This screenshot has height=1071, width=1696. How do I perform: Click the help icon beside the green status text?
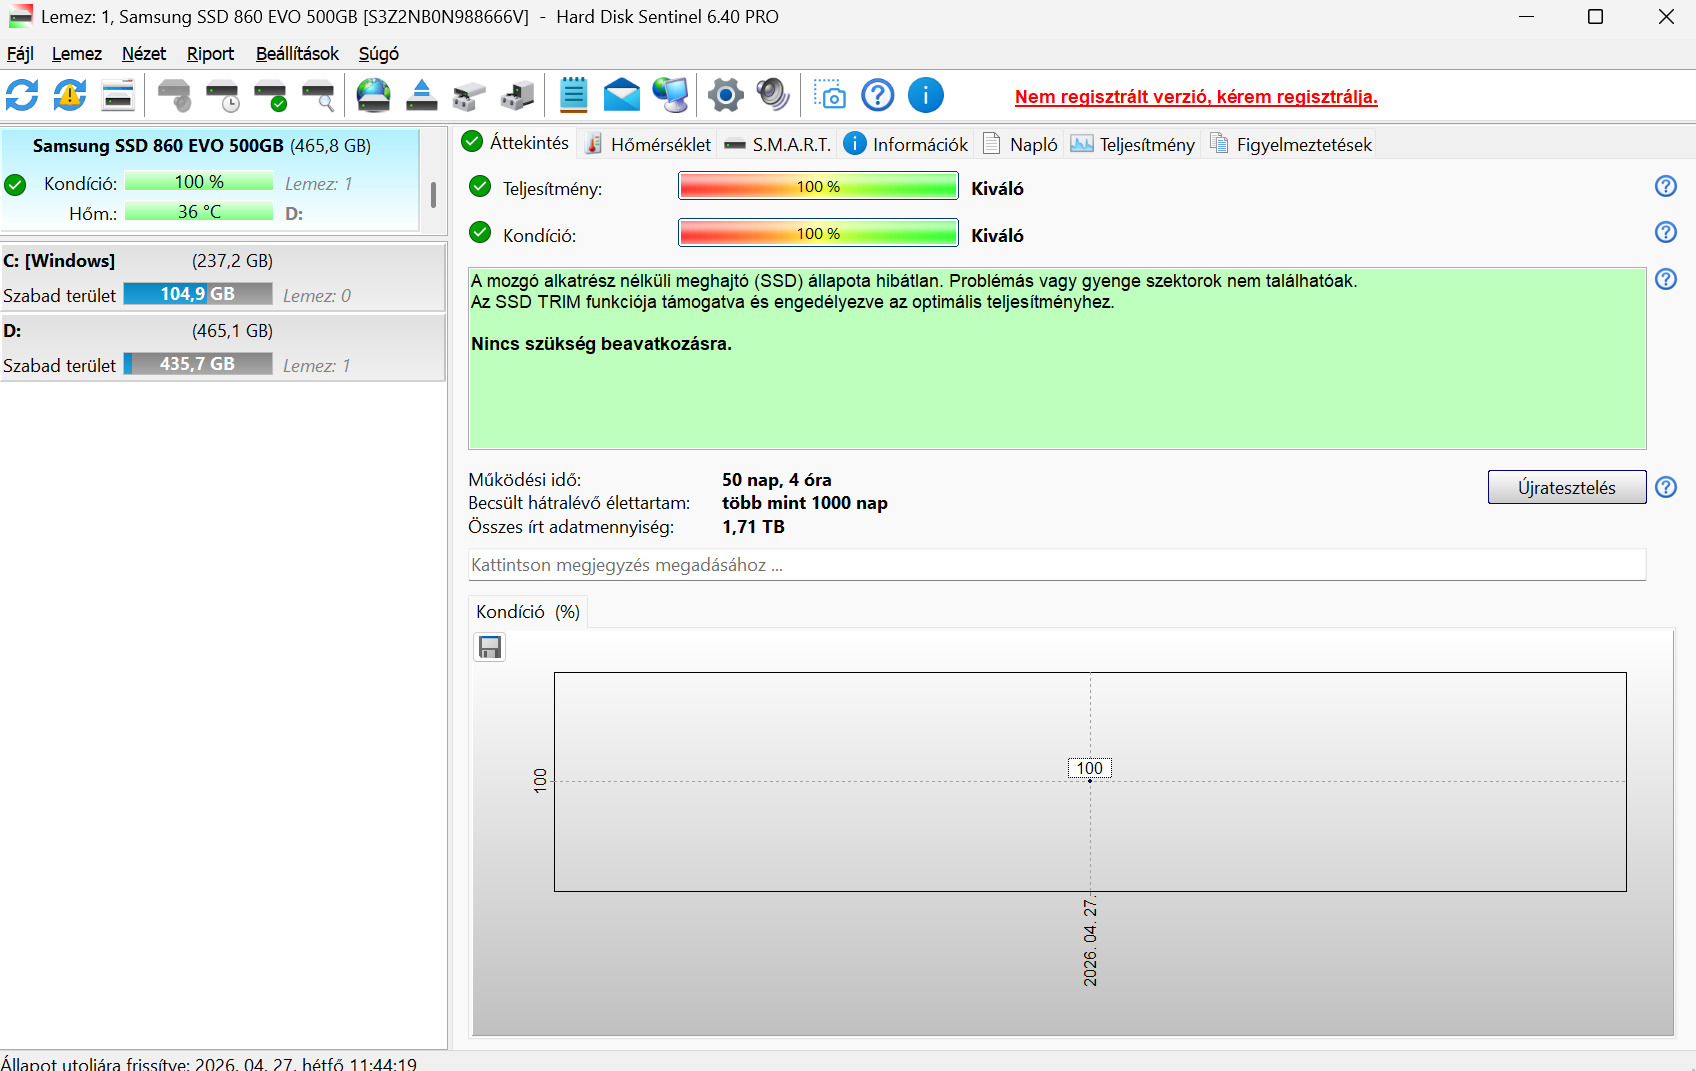pyautogui.click(x=1666, y=279)
